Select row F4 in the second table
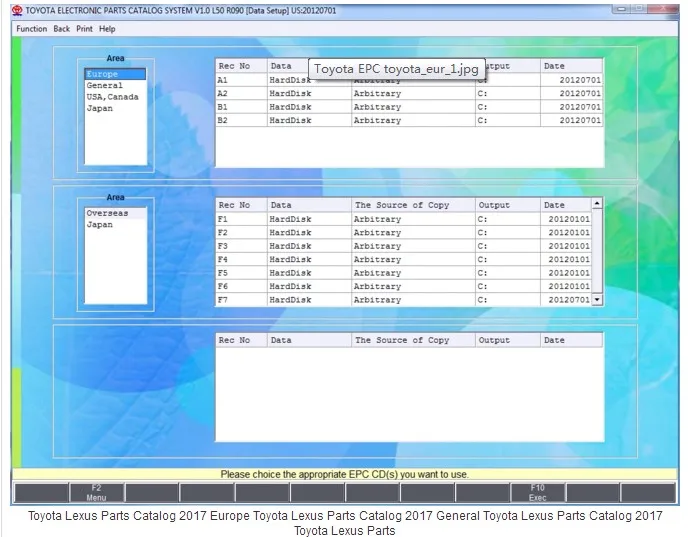 (x=404, y=259)
